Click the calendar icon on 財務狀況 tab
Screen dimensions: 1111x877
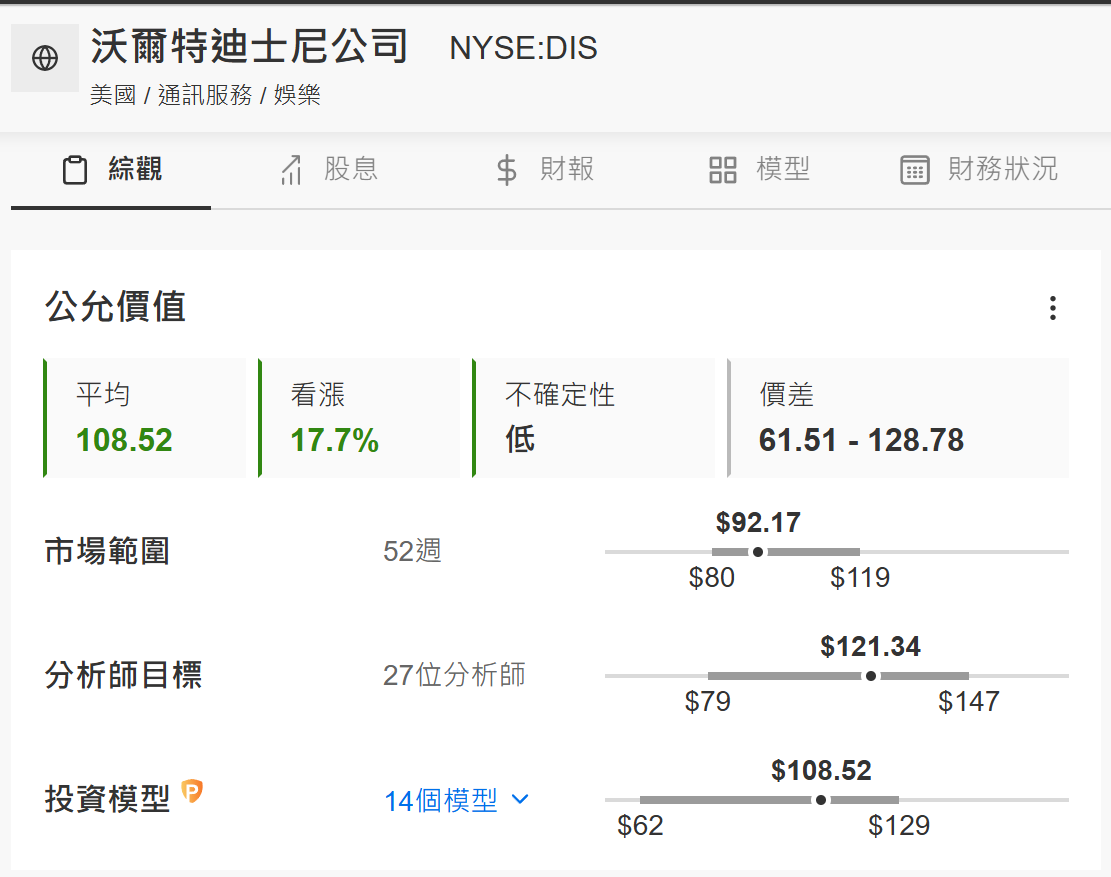pos(915,170)
